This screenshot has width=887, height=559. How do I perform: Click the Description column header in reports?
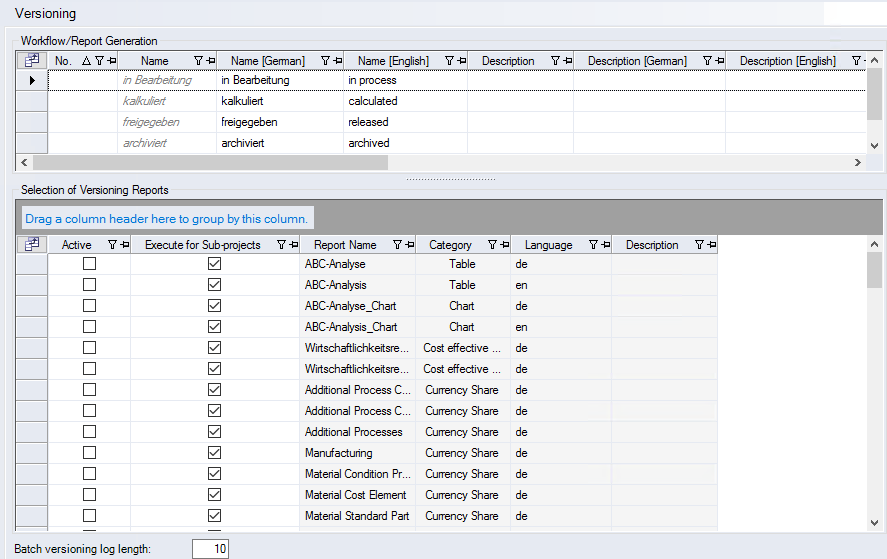pos(652,245)
